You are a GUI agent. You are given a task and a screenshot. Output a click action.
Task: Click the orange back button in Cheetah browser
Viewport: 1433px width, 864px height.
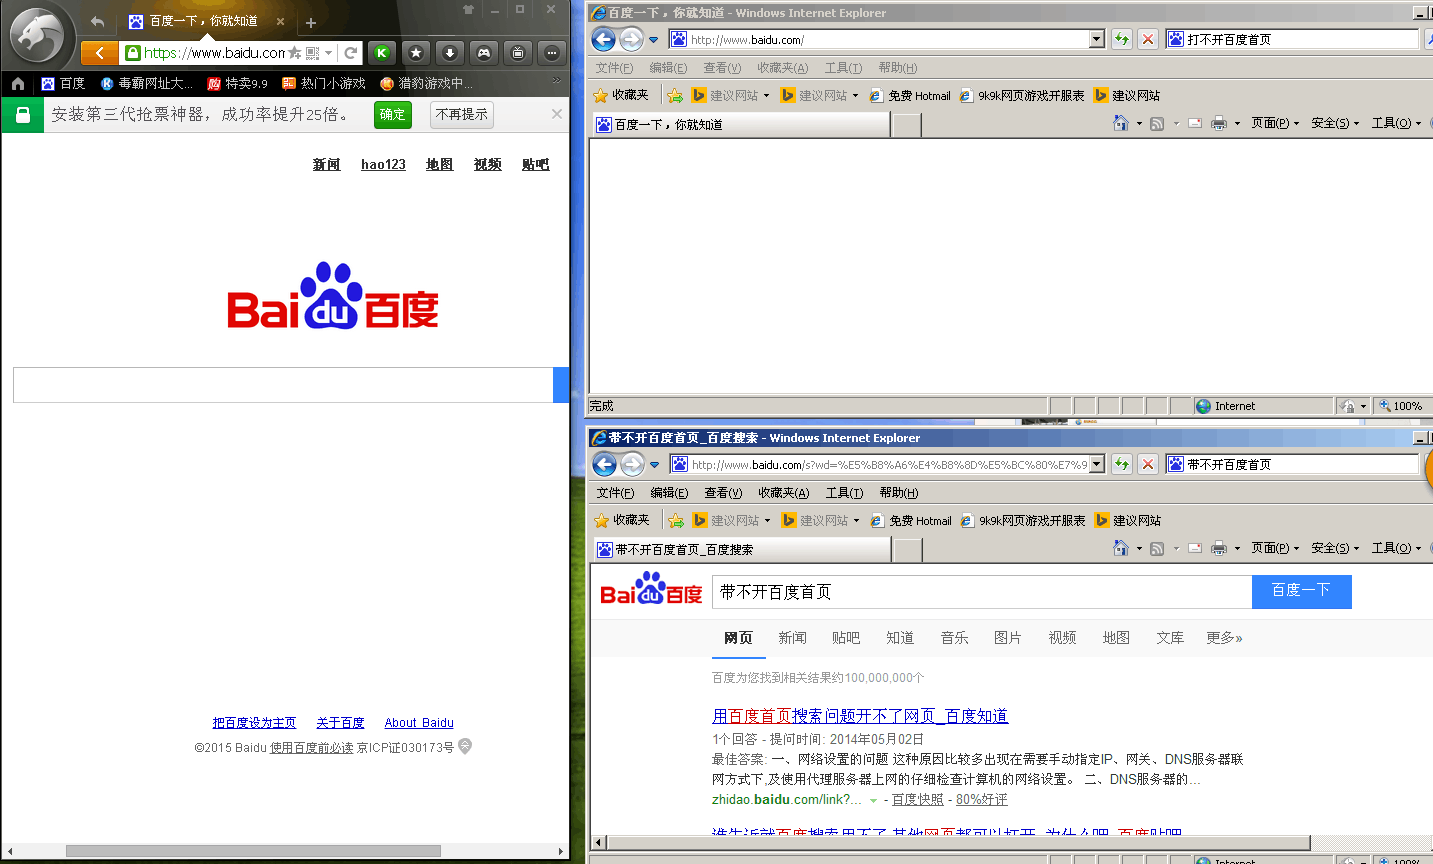(99, 53)
